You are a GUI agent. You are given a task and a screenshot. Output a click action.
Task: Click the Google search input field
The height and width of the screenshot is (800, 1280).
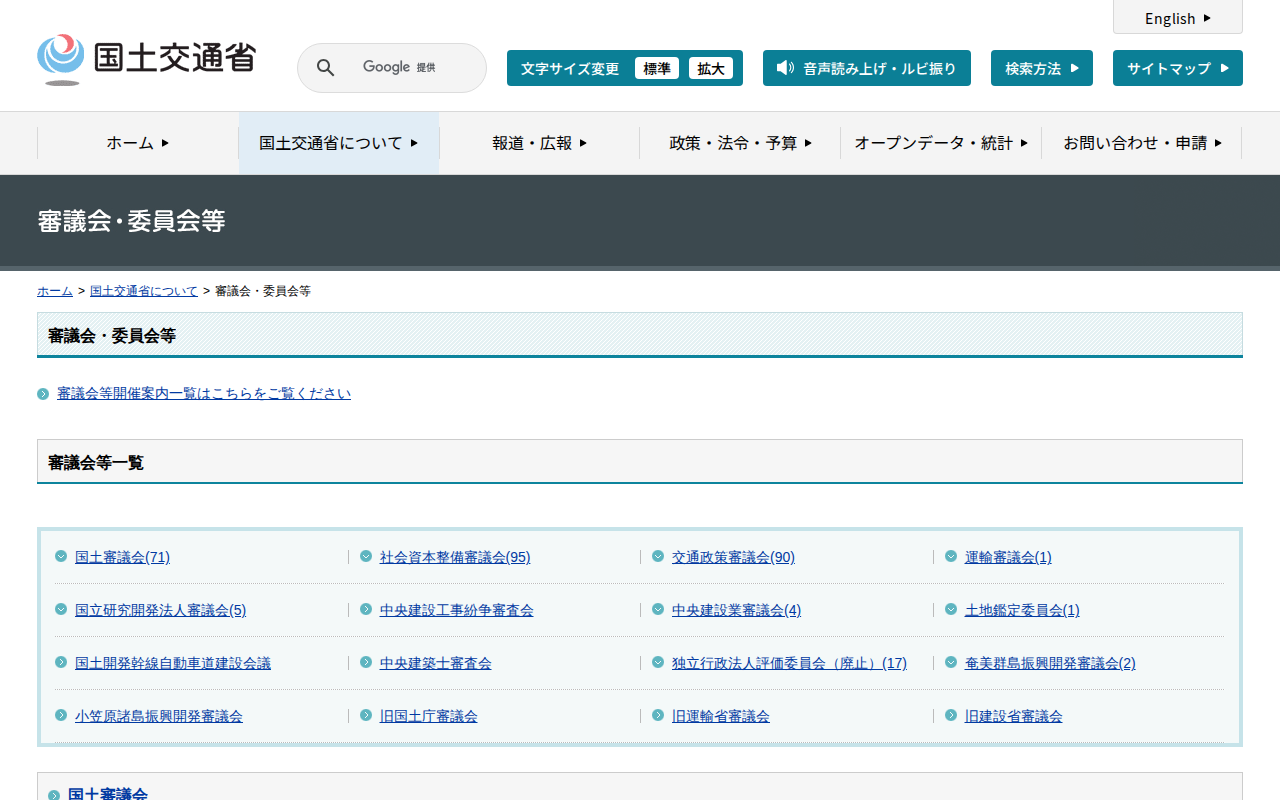click(410, 68)
